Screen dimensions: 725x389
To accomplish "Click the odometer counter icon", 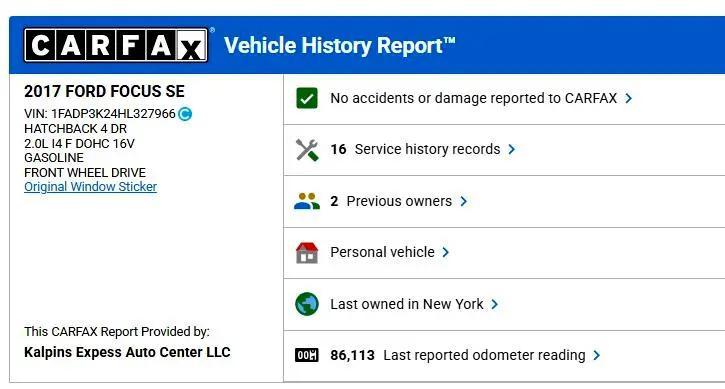I will (307, 355).
